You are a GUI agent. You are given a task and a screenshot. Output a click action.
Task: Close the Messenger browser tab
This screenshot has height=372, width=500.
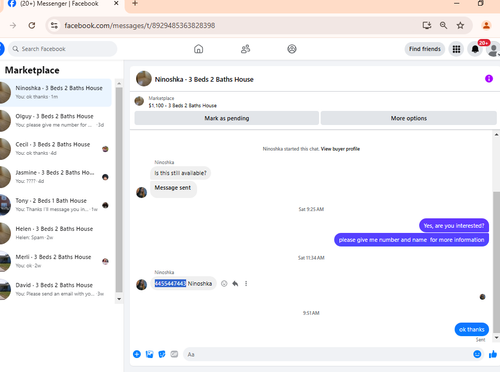(x=116, y=3)
